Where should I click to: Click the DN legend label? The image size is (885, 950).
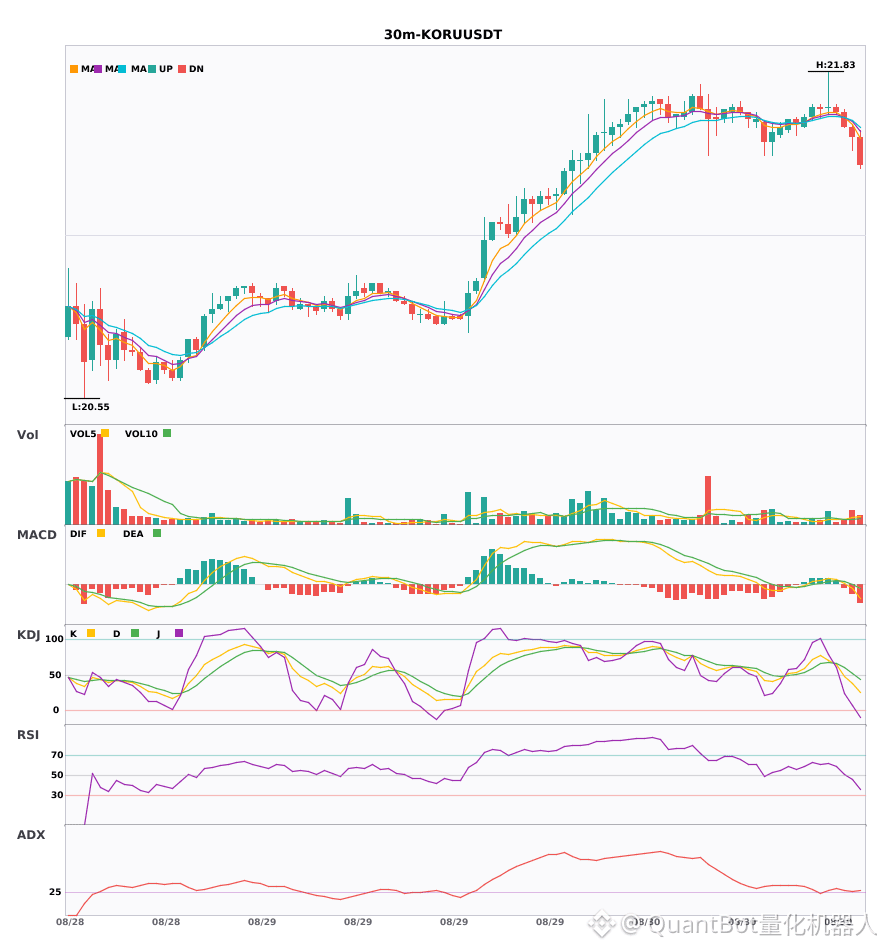pyautogui.click(x=196, y=69)
